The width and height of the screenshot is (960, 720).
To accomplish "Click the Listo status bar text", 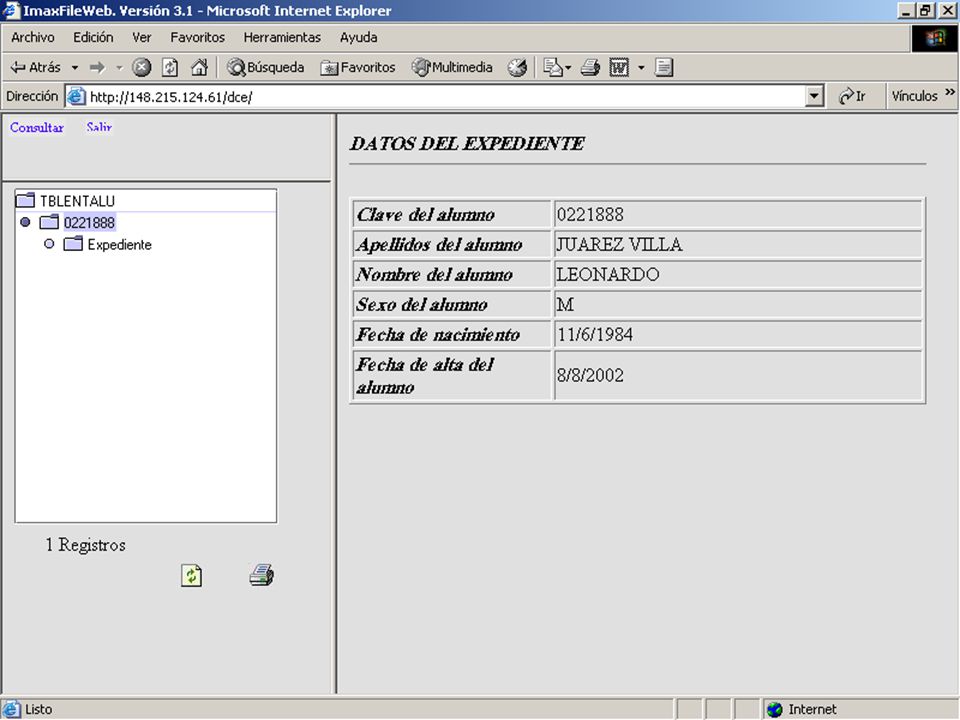I will tap(39, 710).
